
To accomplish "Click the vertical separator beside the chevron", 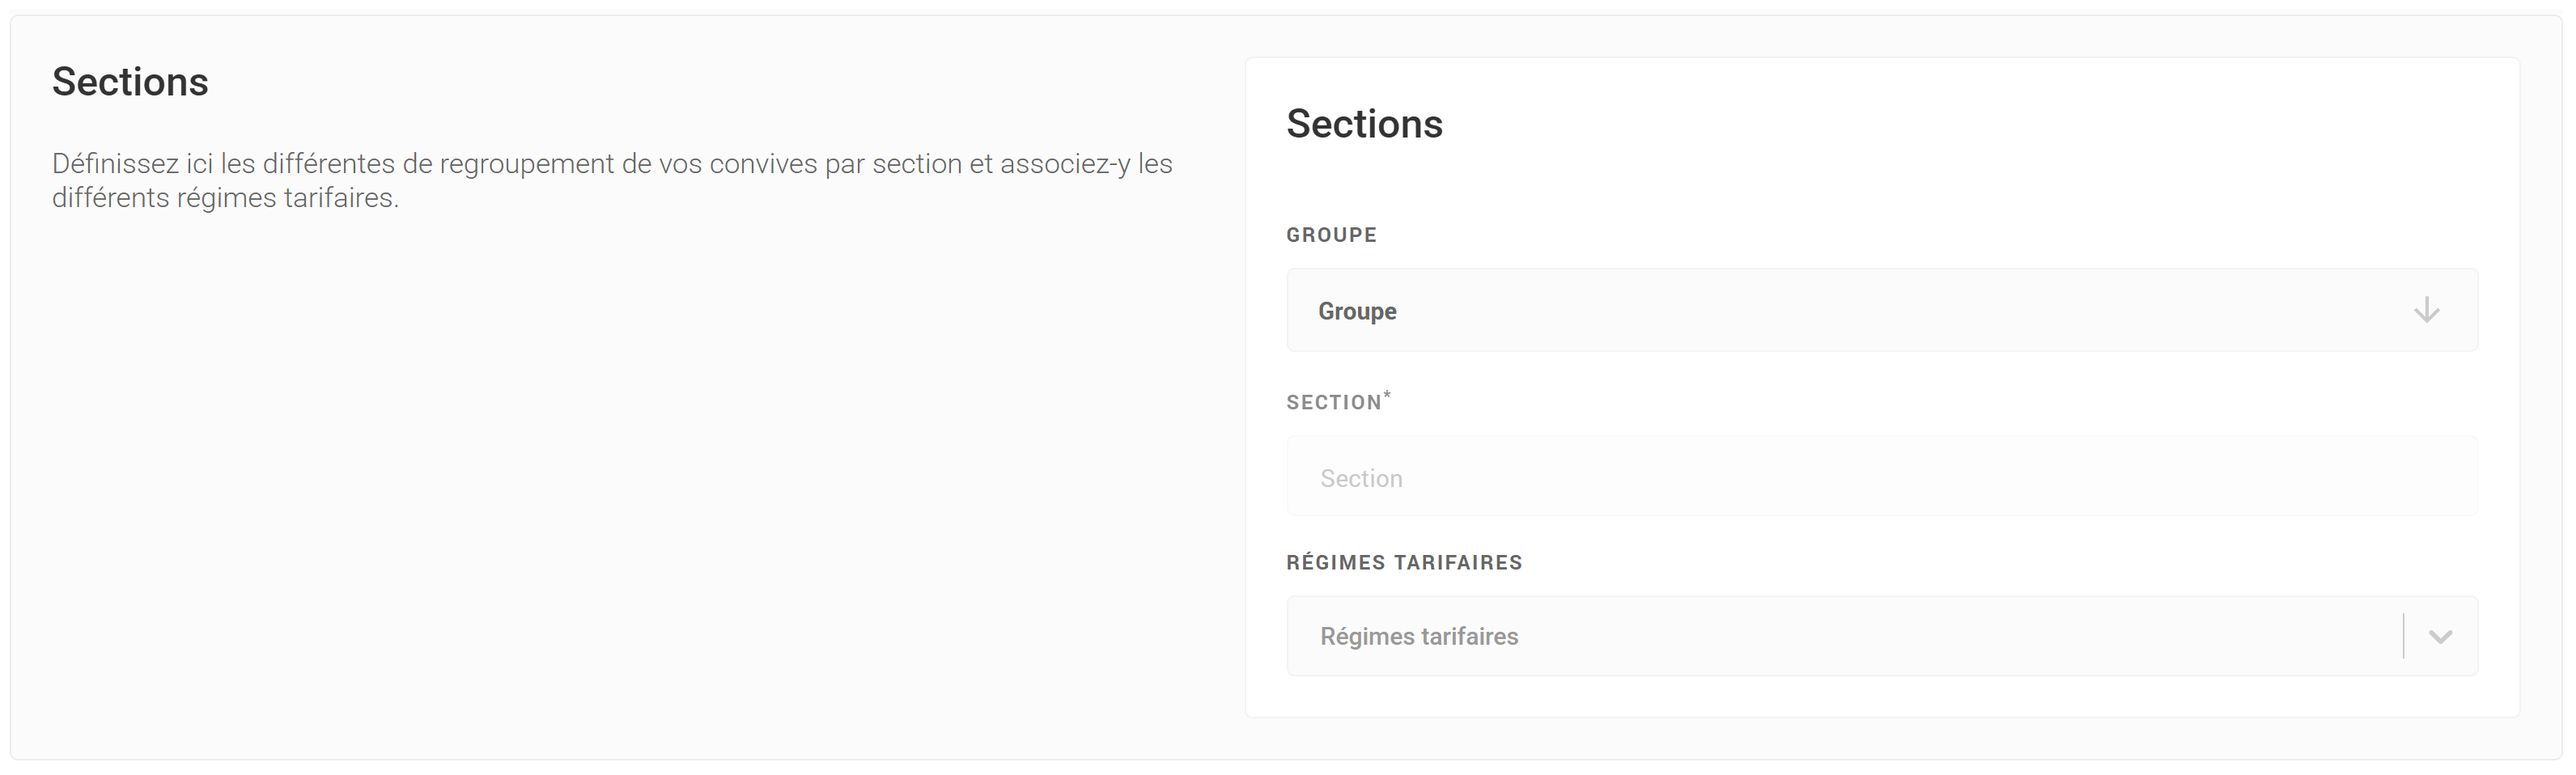I will 2403,637.
